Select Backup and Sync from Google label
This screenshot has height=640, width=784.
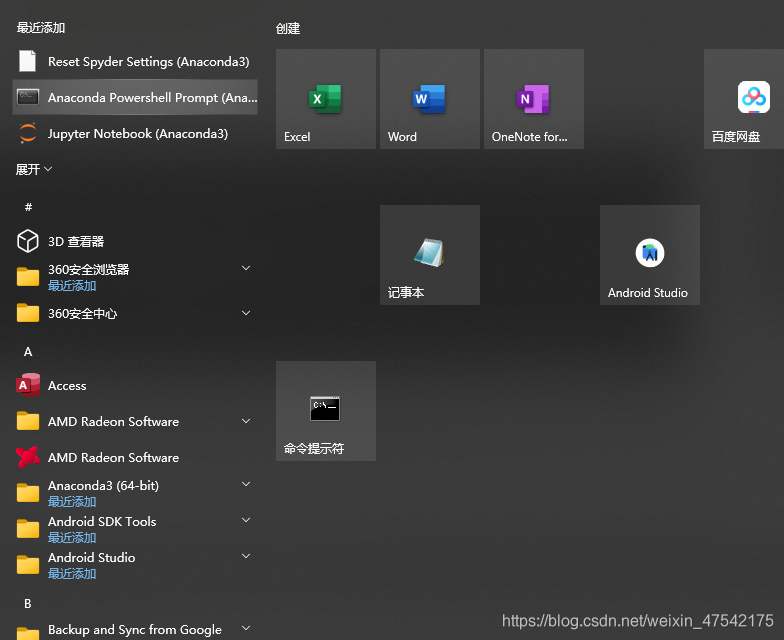[134, 630]
